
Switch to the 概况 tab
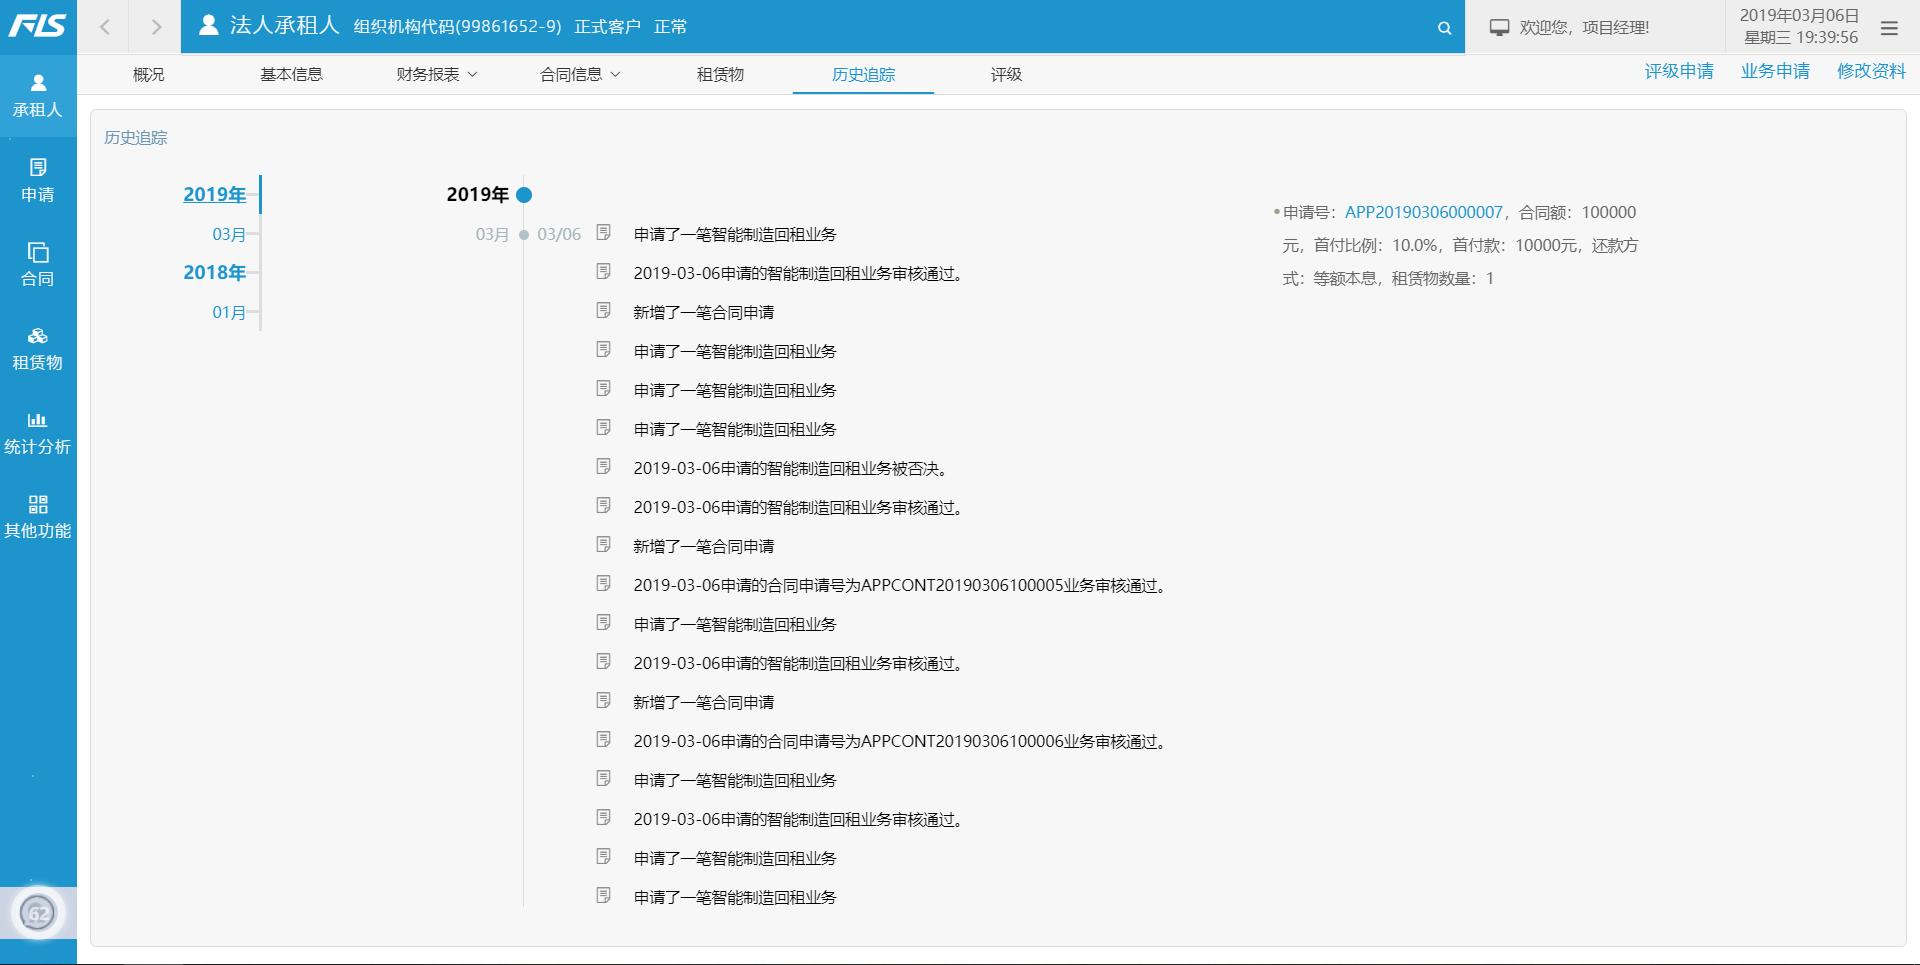[x=148, y=73]
